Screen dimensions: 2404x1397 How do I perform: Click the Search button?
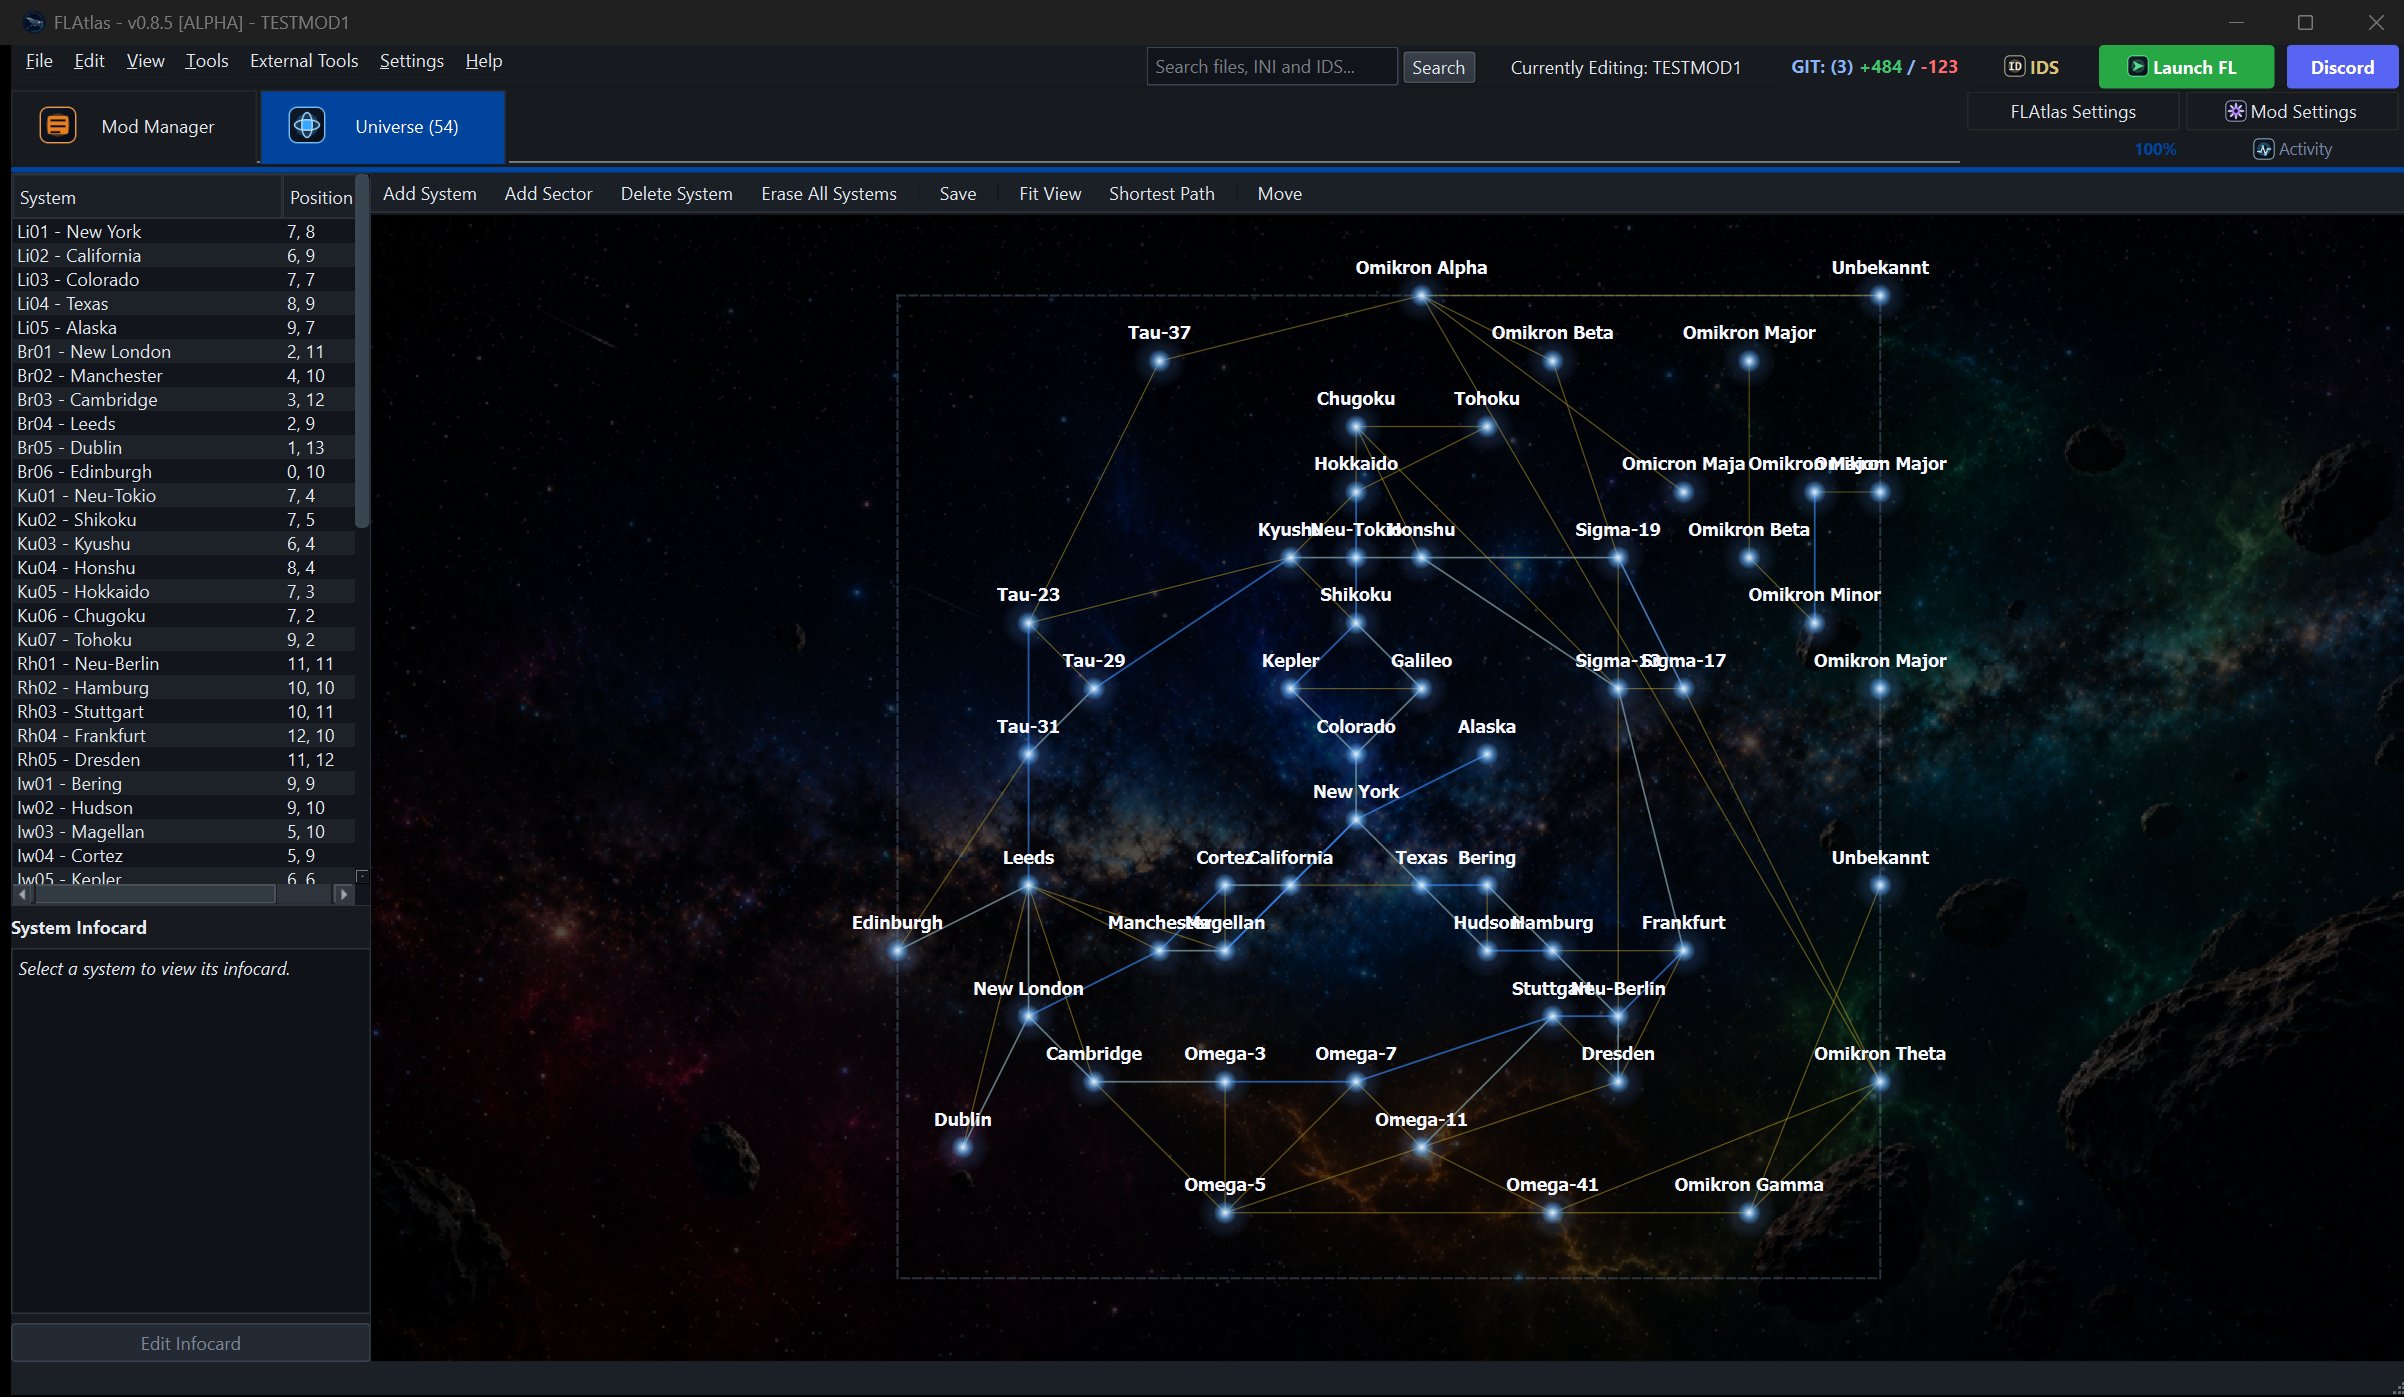[1438, 67]
